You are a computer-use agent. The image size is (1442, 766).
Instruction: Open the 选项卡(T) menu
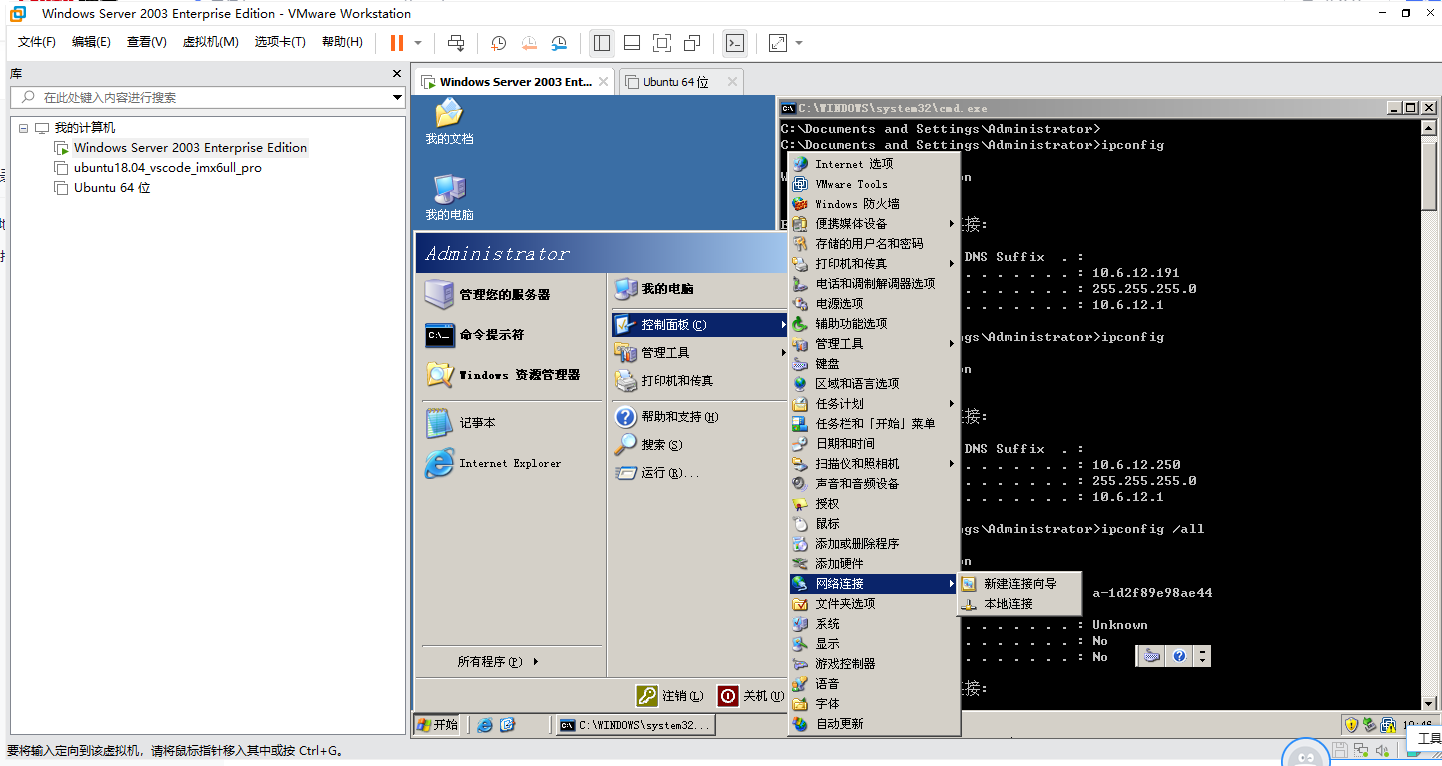pos(280,42)
